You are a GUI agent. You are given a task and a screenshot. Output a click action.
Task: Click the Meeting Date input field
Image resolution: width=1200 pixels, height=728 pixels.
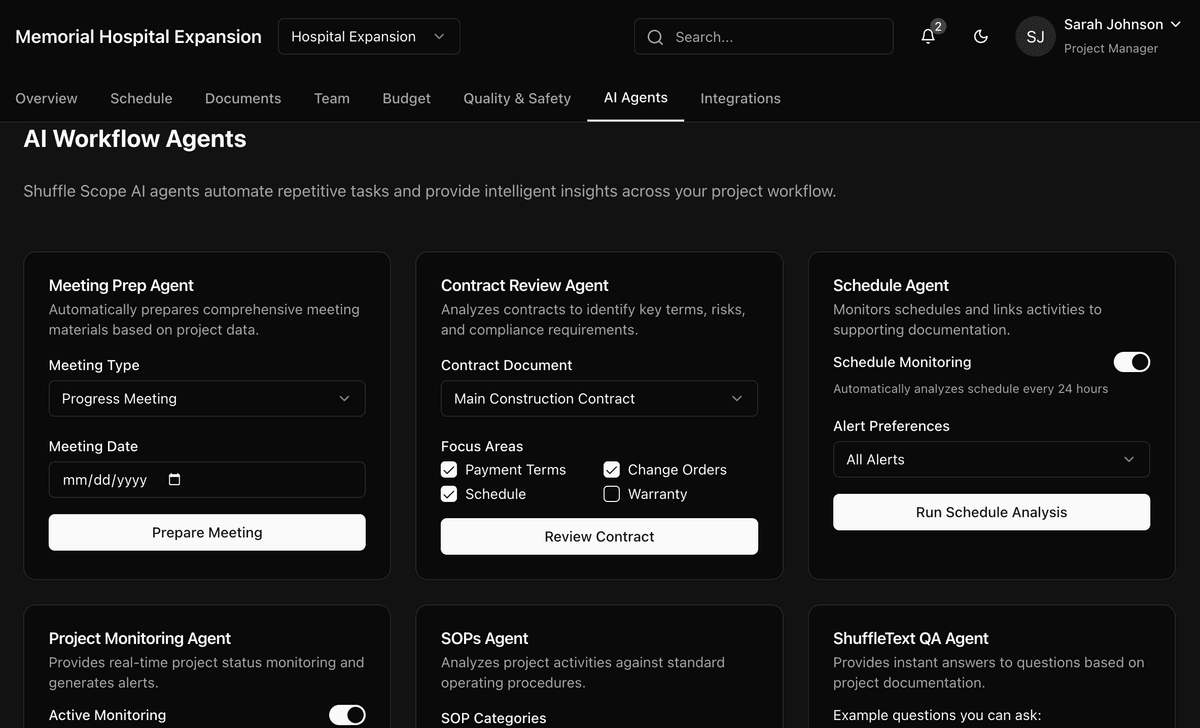207,480
